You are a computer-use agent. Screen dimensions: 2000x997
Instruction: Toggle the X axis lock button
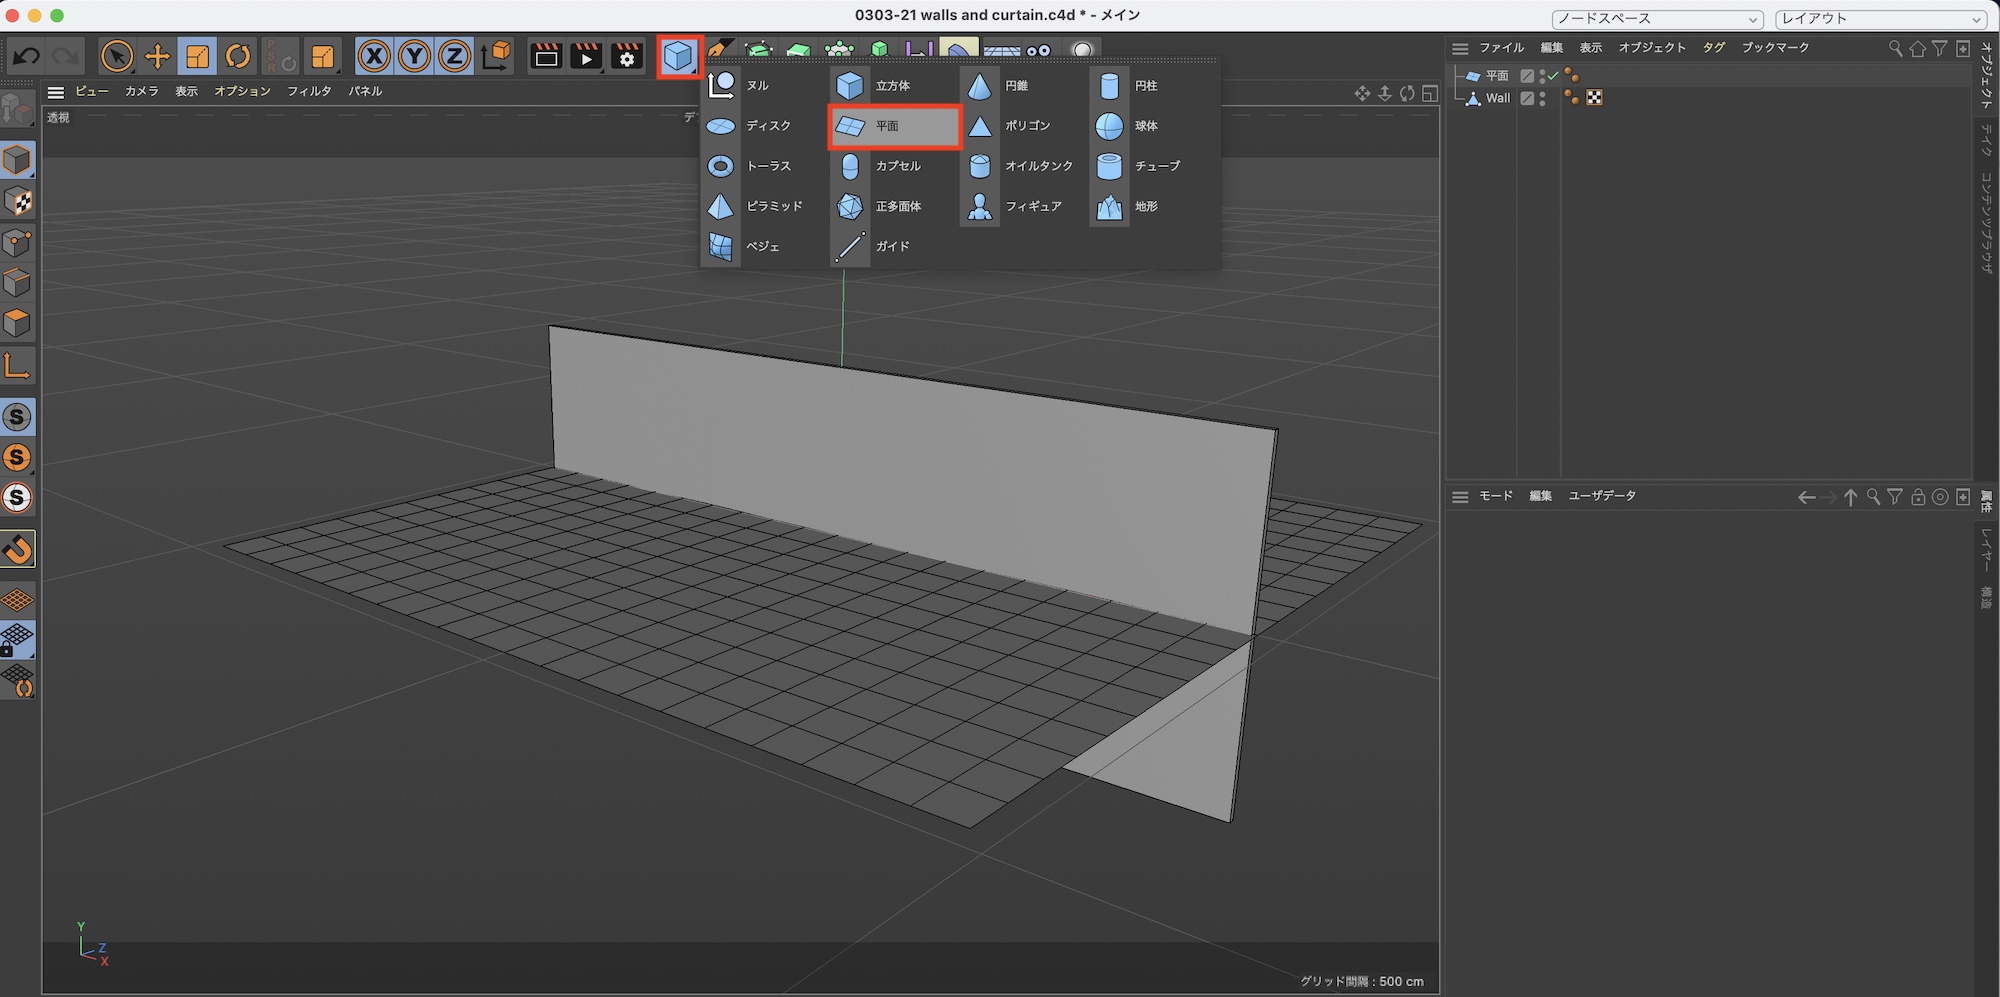click(374, 56)
